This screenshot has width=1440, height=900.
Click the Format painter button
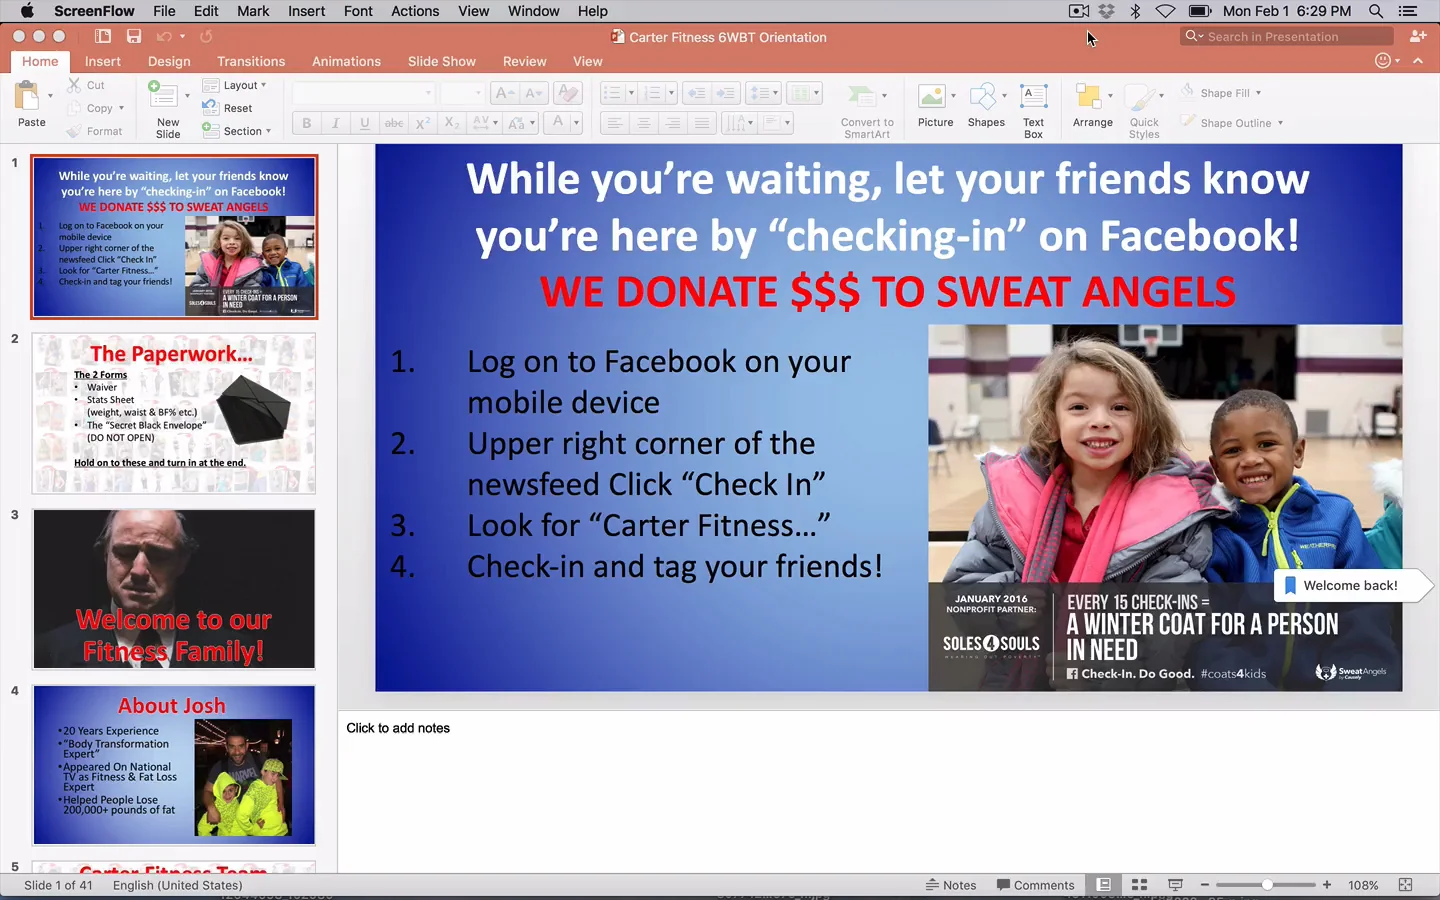94,131
